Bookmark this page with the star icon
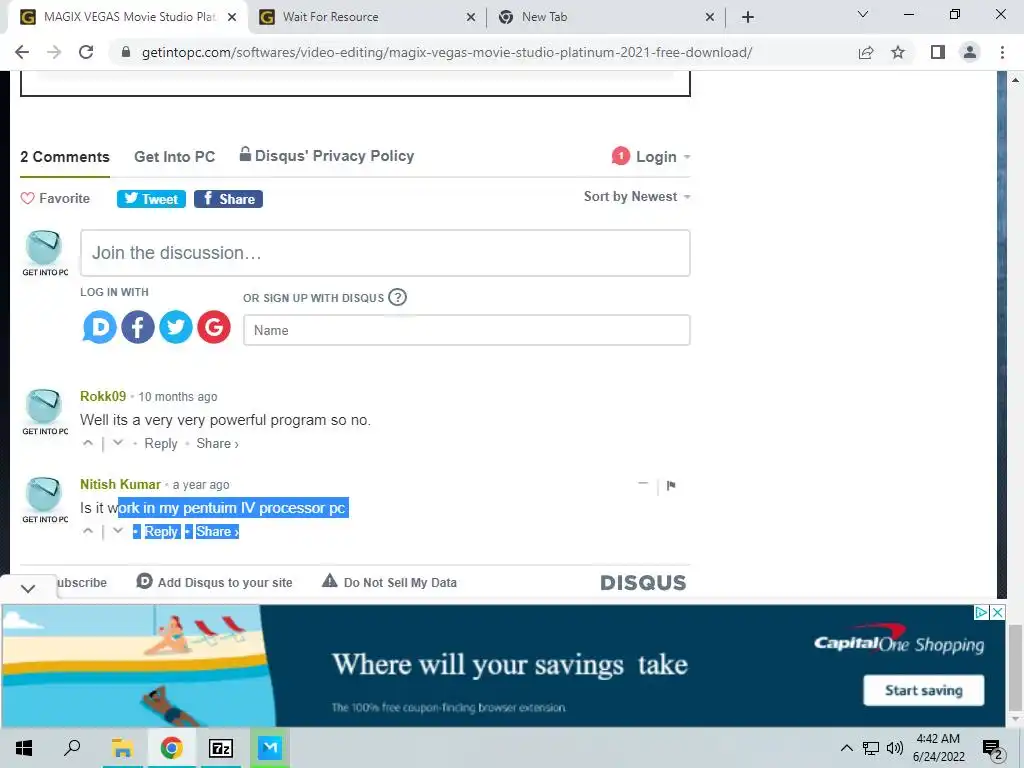Viewport: 1024px width, 768px height. [x=898, y=52]
